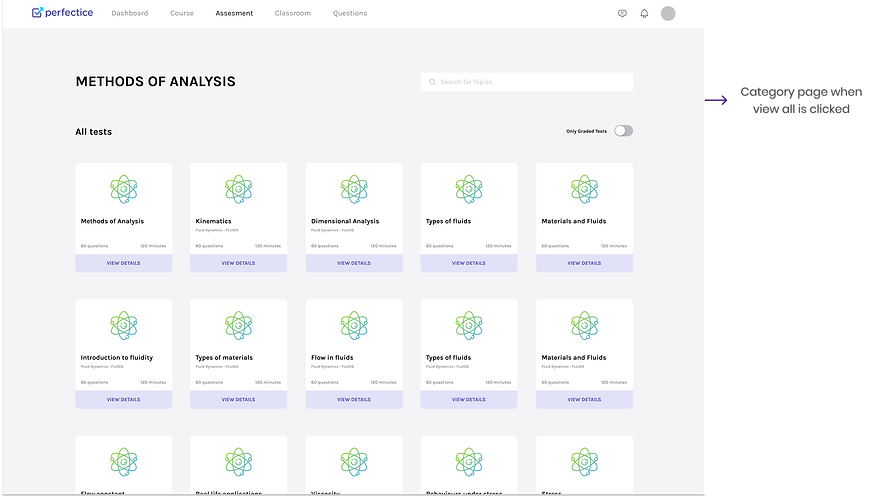Focus the Search for Topics field
The width and height of the screenshot is (876, 496).
527,82
